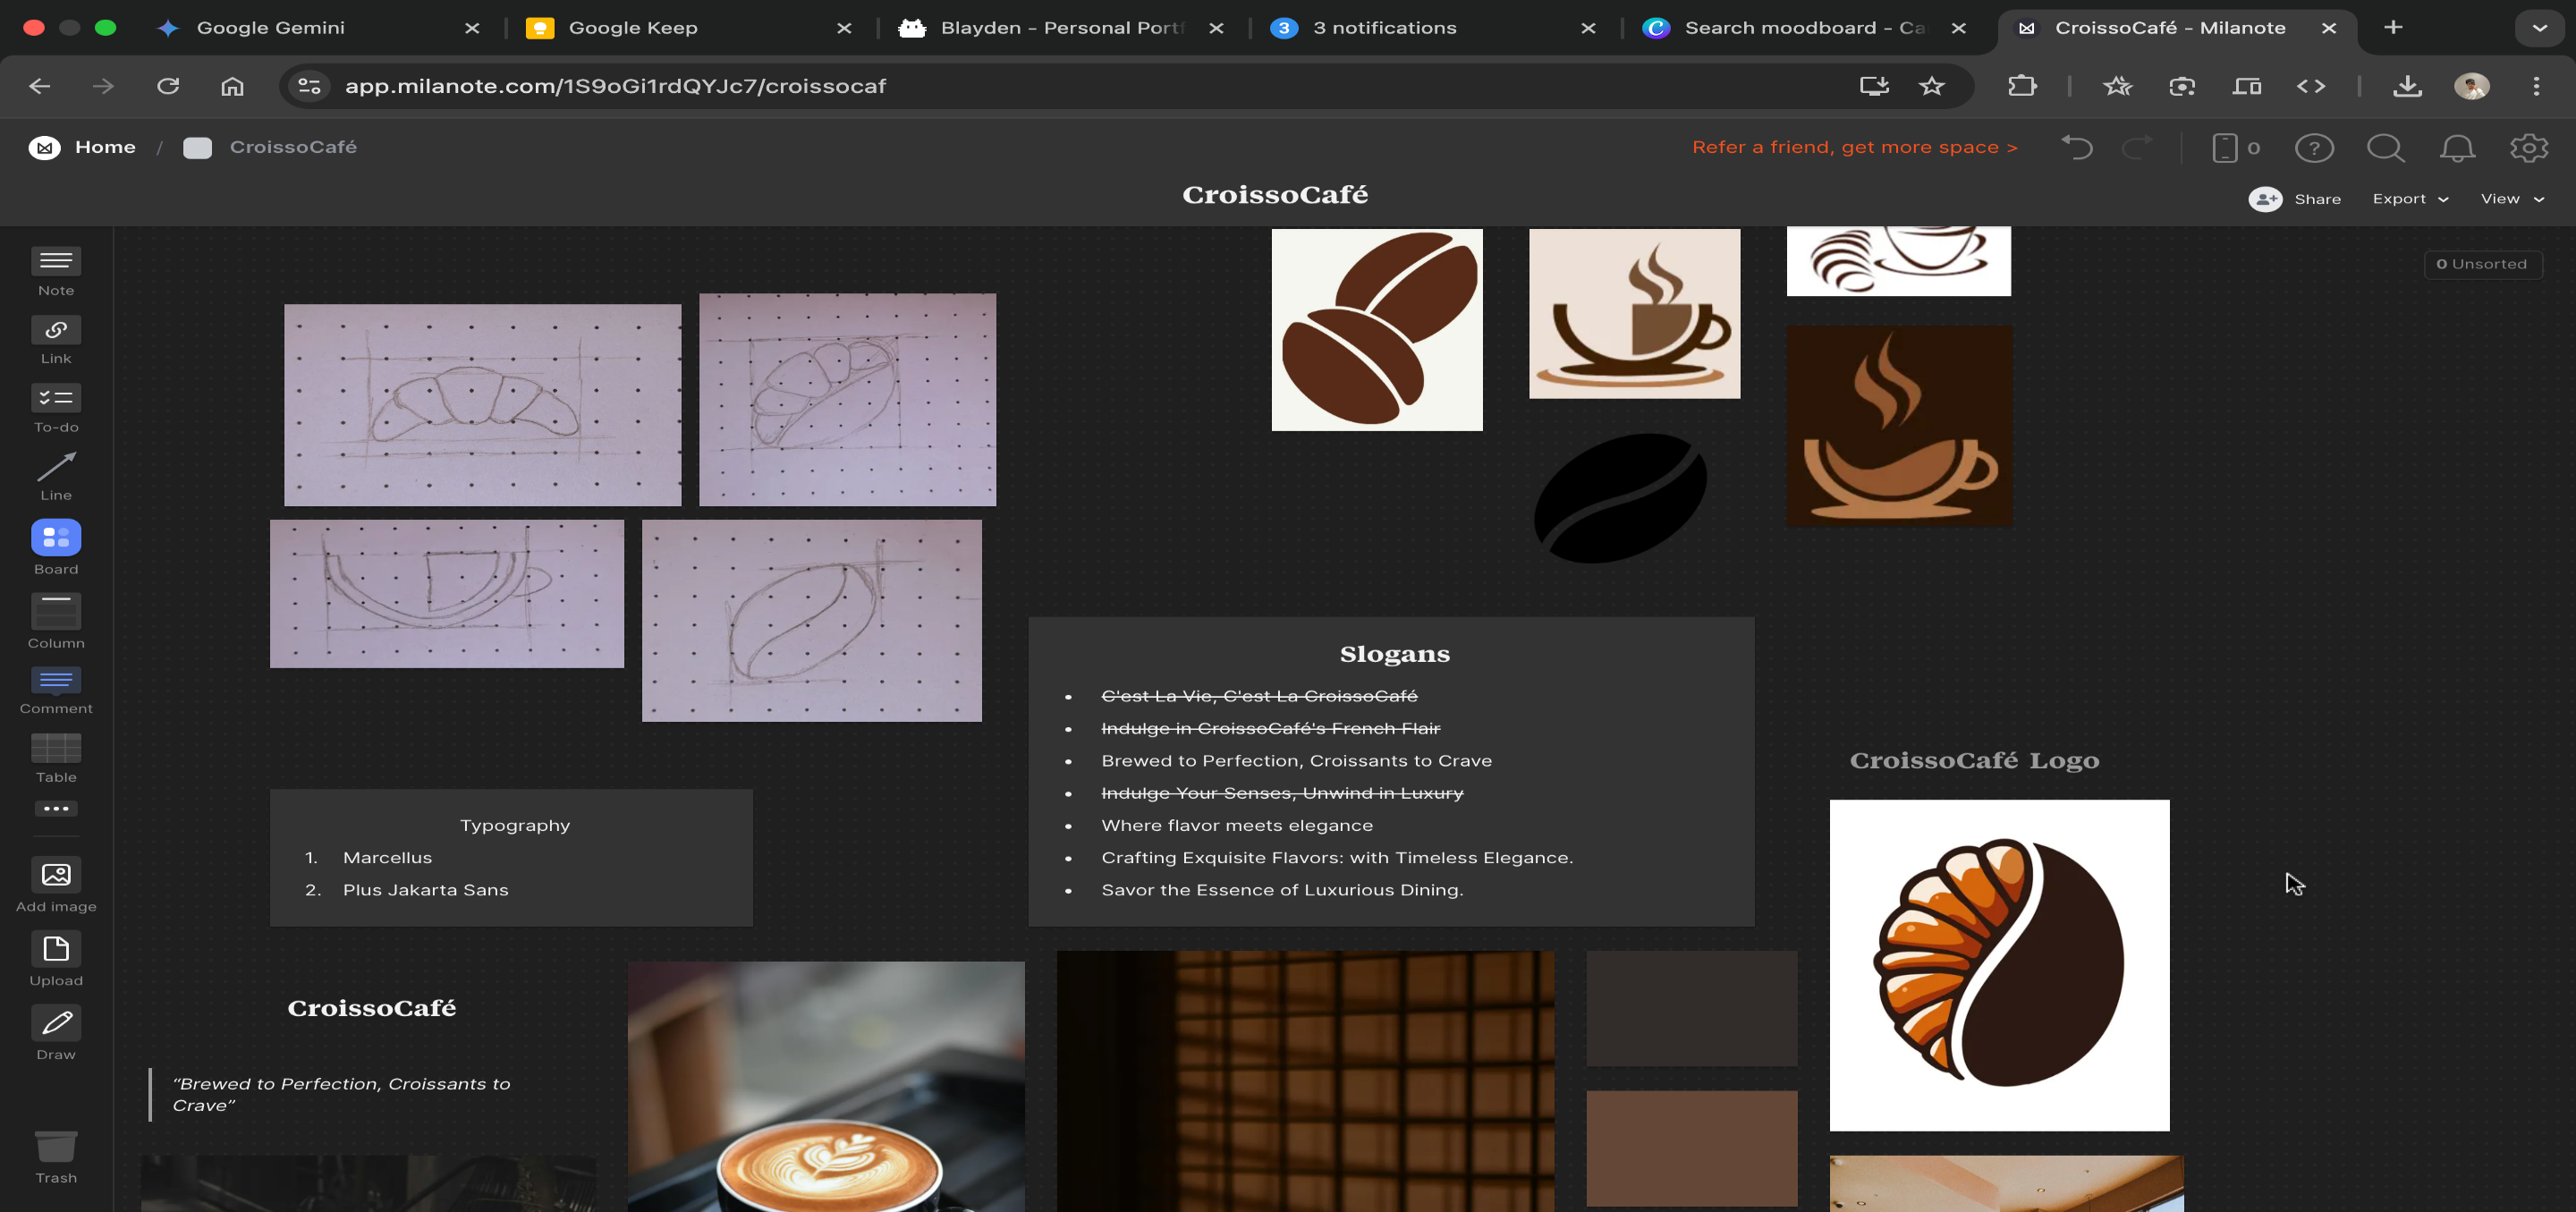Select the Column tool
This screenshot has height=1212, width=2576.
click(56, 611)
